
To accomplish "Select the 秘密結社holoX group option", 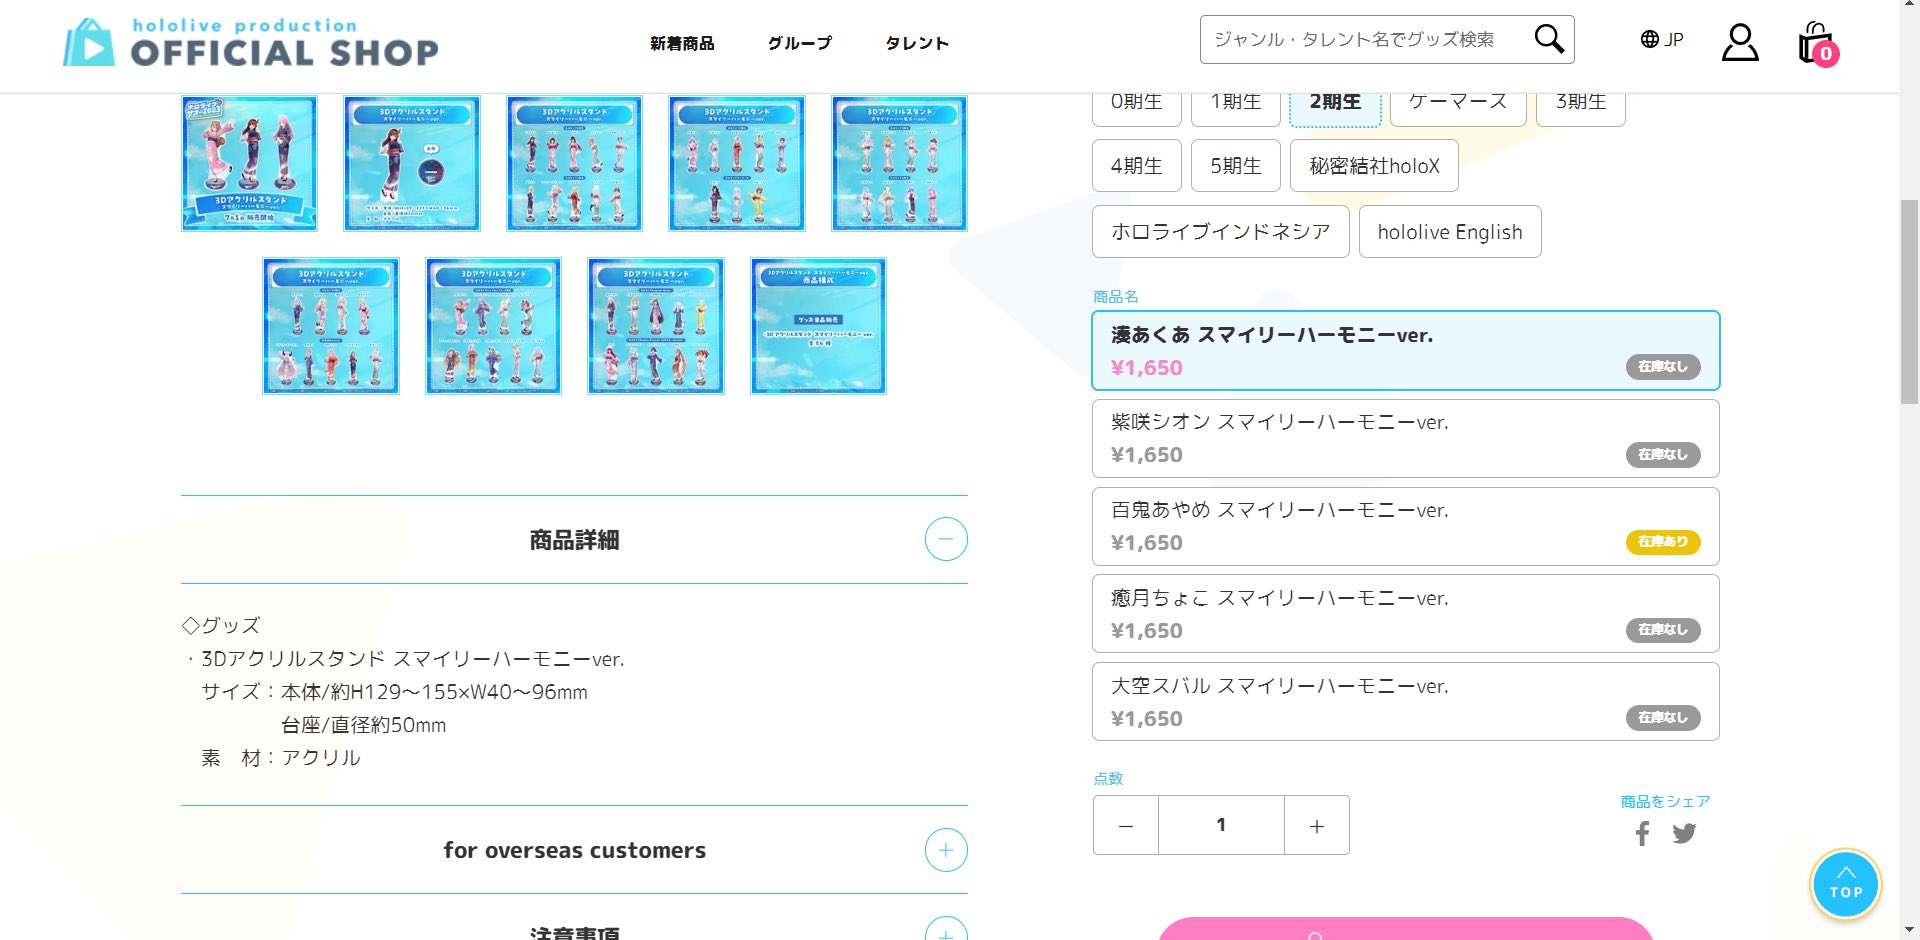I will 1374,166.
